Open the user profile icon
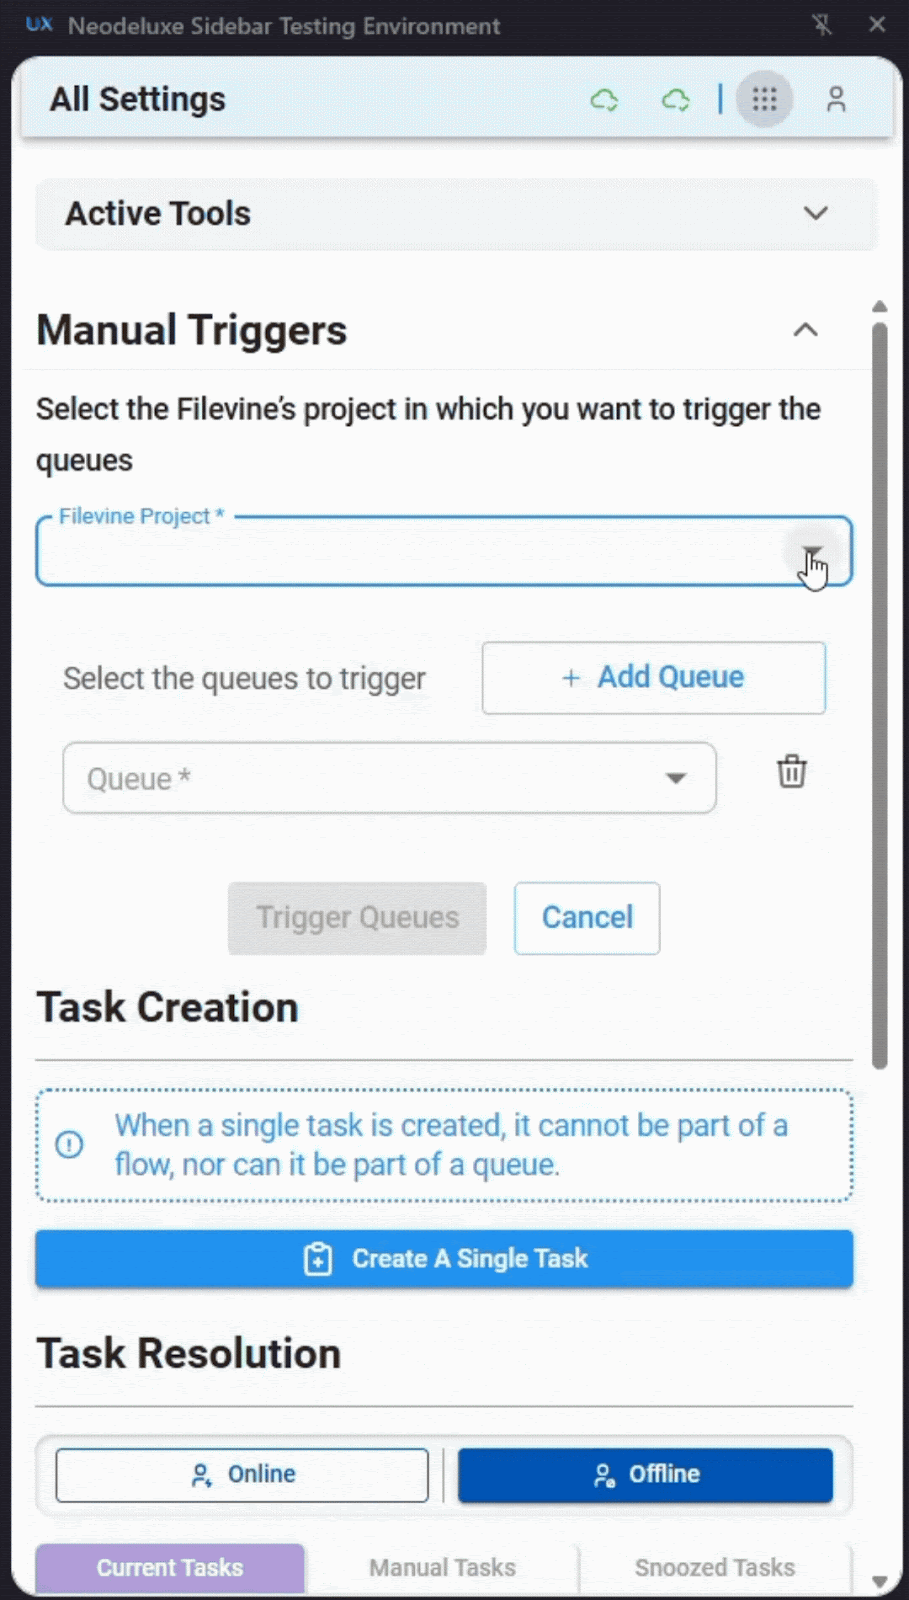The width and height of the screenshot is (909, 1600). (x=836, y=99)
